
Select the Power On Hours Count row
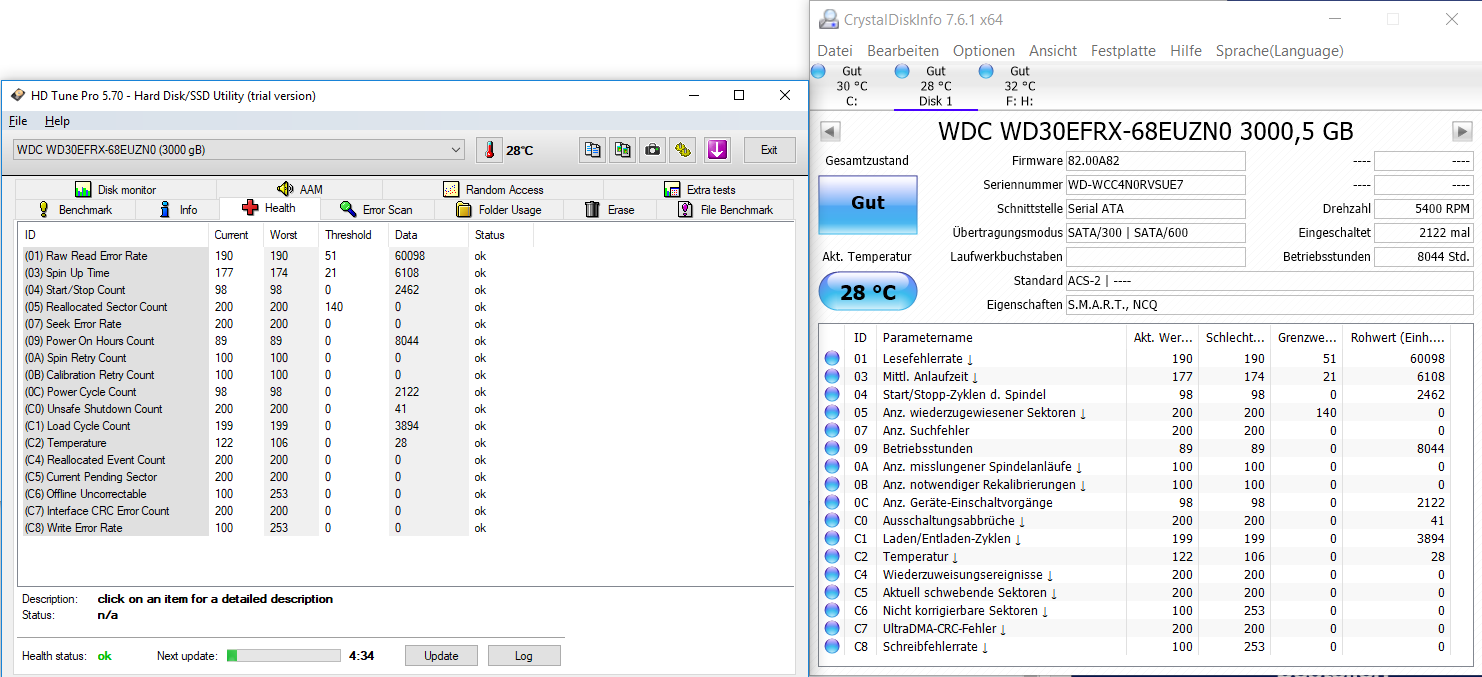click(277, 341)
